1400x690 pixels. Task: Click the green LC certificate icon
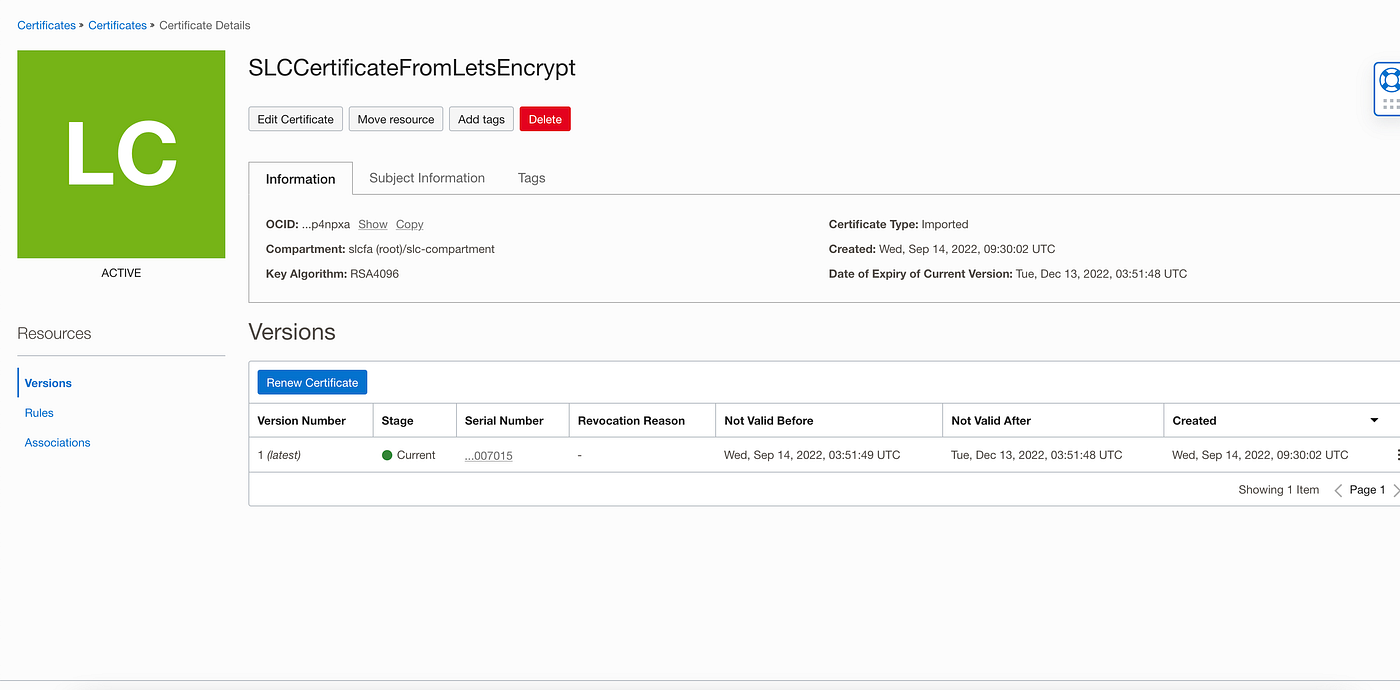(x=121, y=154)
